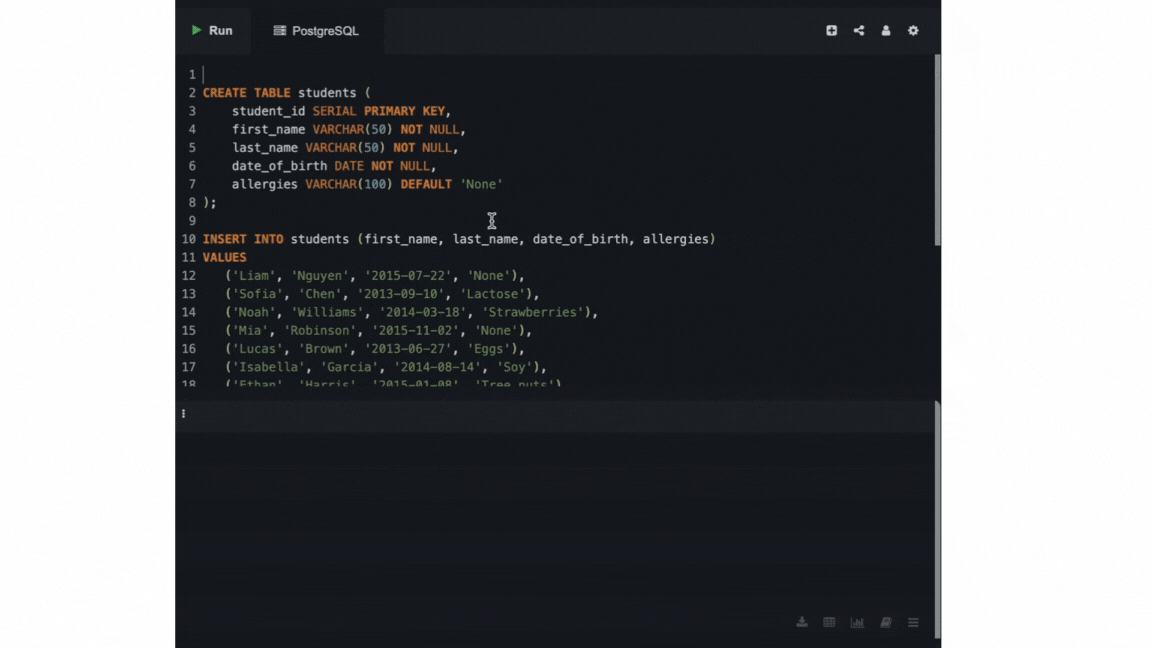Image resolution: width=1152 pixels, height=648 pixels.
Task: Click 'Nguyen' on line 12
Action: tap(320, 276)
